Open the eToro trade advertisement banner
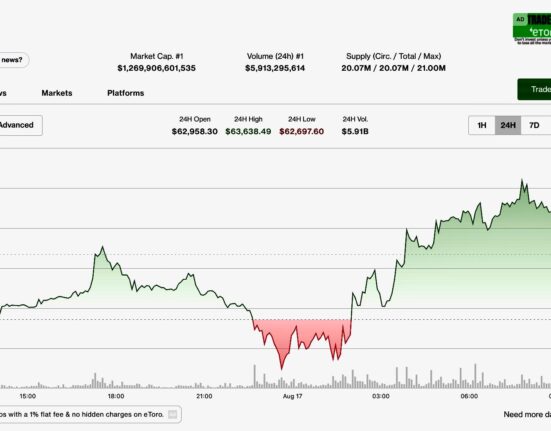 tap(532, 28)
